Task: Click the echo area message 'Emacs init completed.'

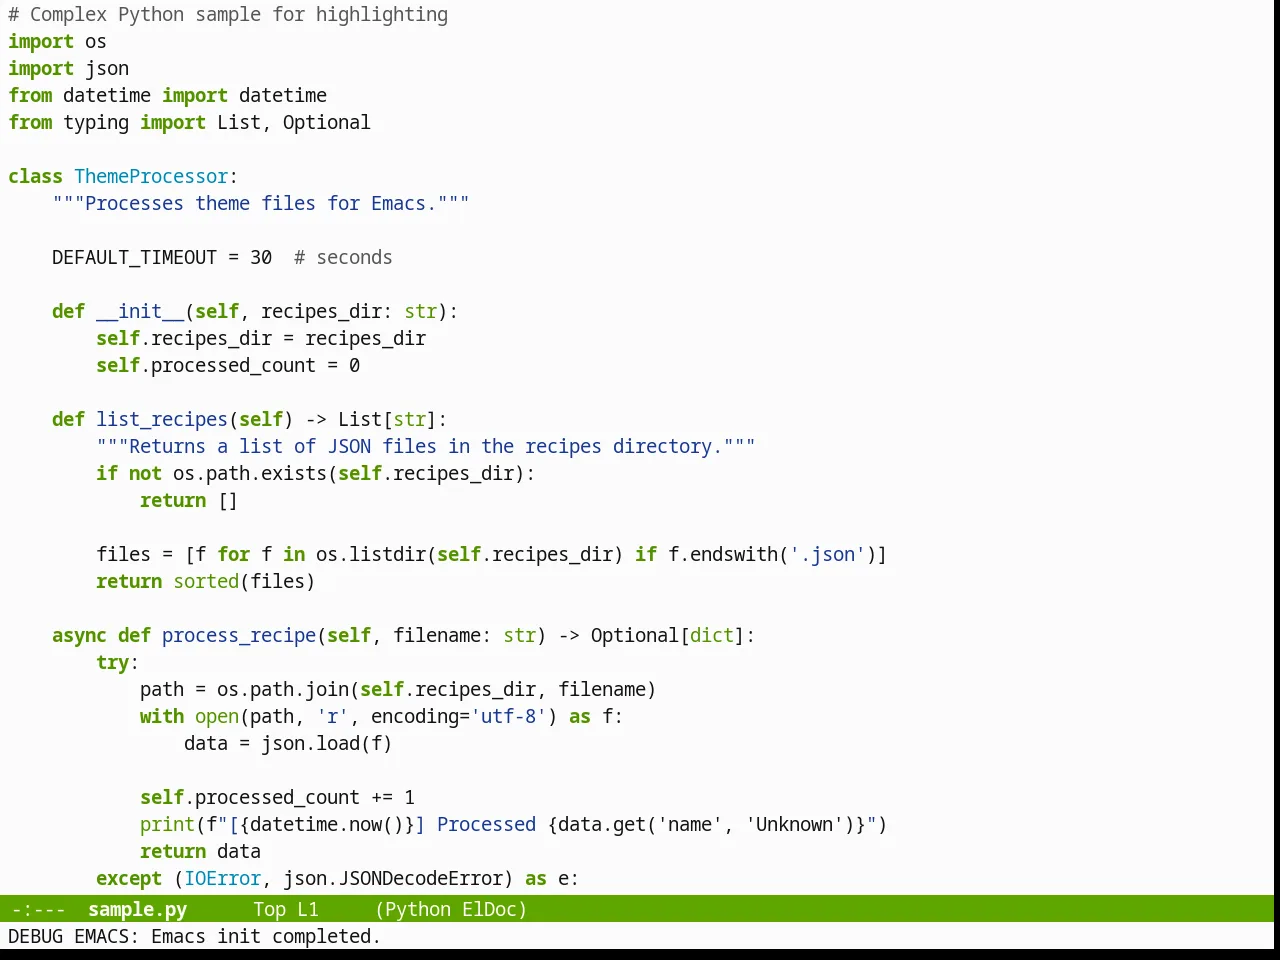Action: click(266, 936)
